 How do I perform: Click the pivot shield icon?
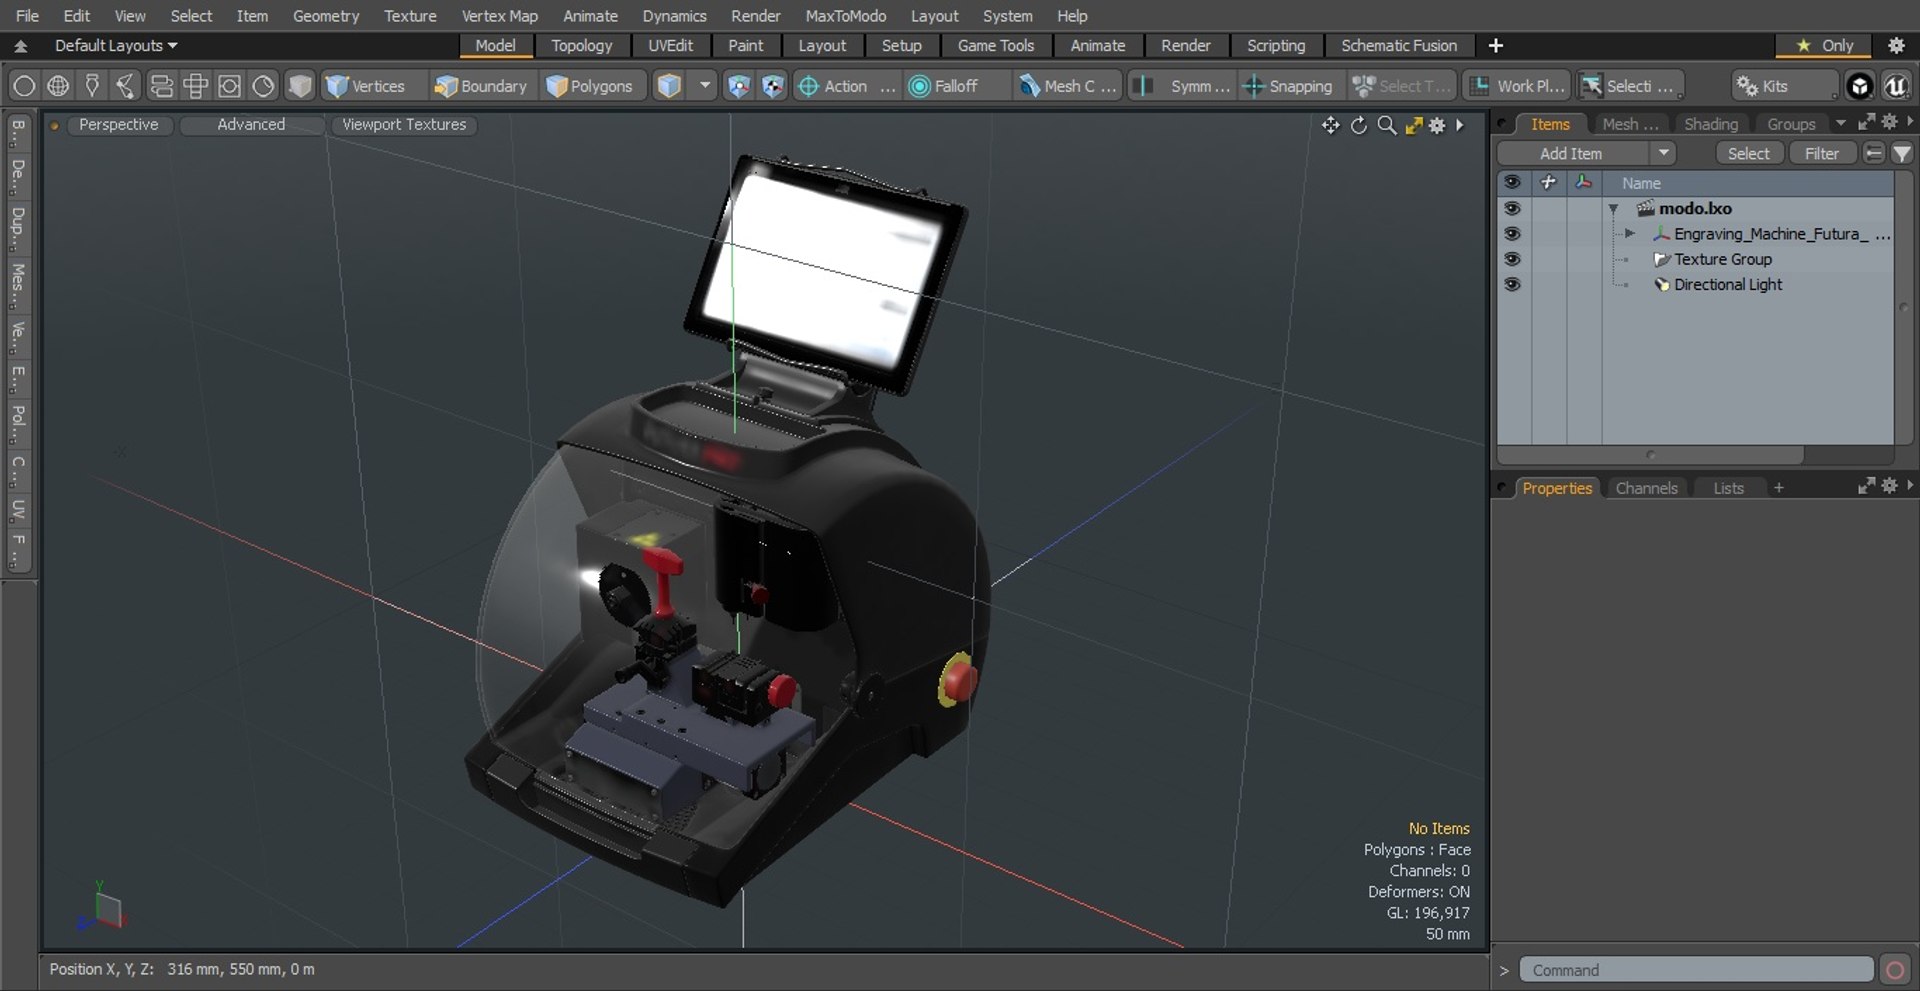(x=772, y=86)
